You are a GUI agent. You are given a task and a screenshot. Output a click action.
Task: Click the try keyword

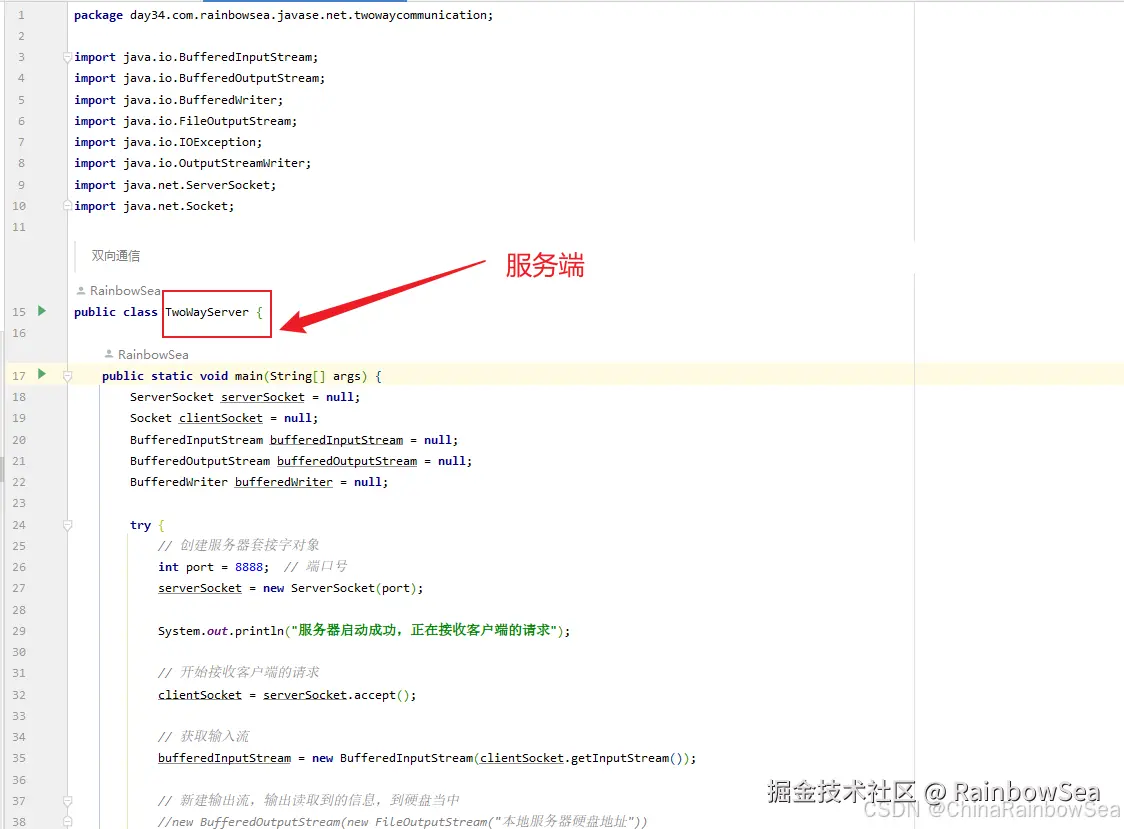(x=140, y=525)
